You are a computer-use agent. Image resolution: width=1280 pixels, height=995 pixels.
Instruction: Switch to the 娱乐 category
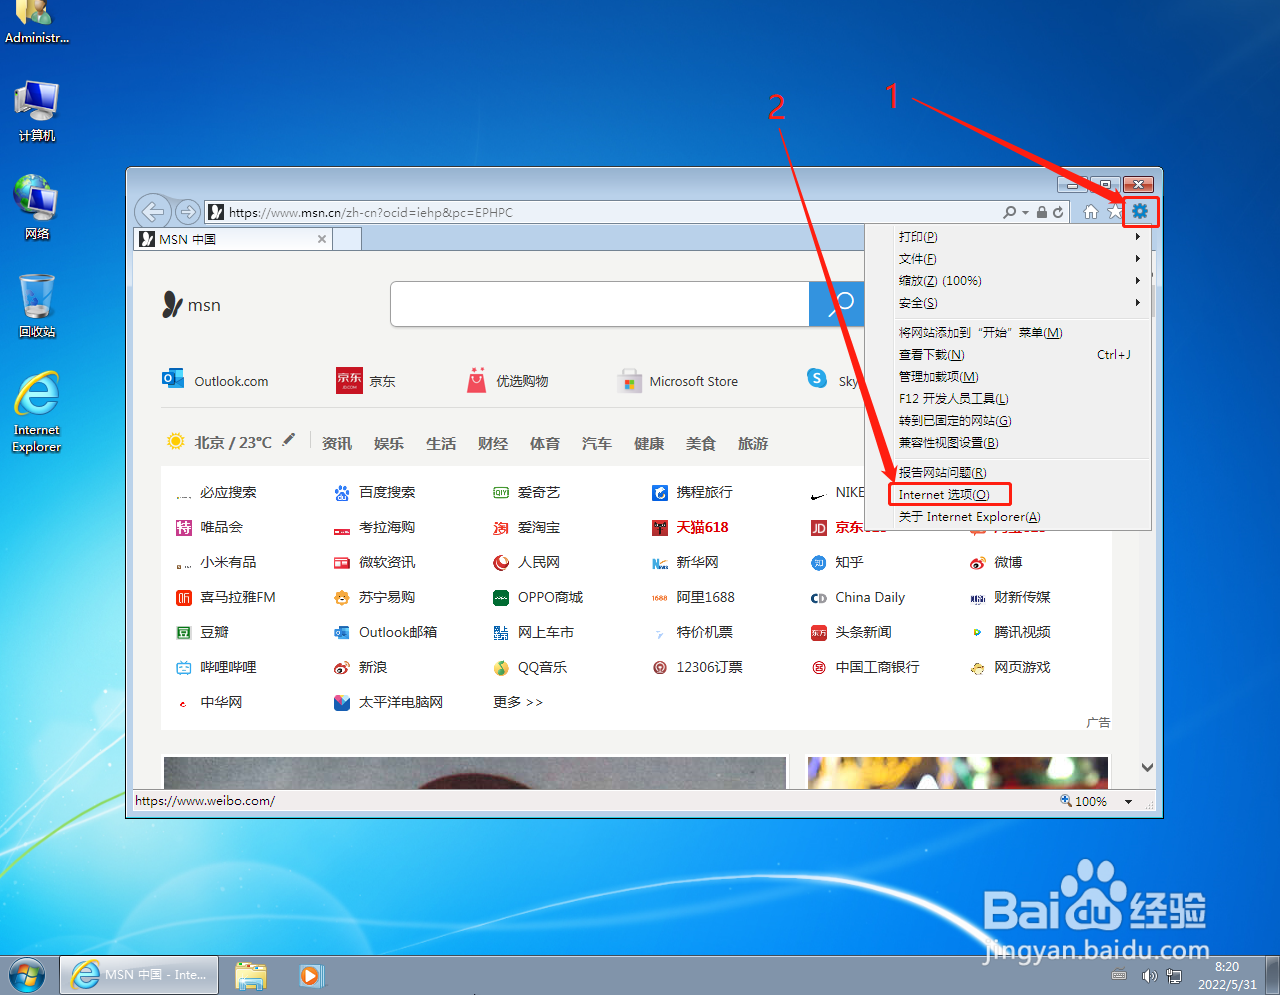[389, 443]
